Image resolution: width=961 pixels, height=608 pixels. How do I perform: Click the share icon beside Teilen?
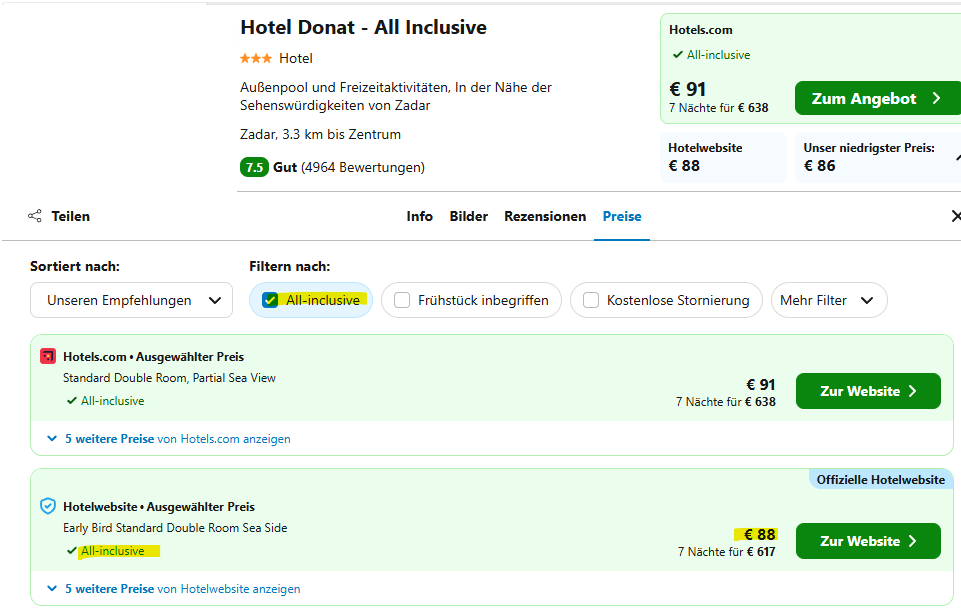pos(35,216)
